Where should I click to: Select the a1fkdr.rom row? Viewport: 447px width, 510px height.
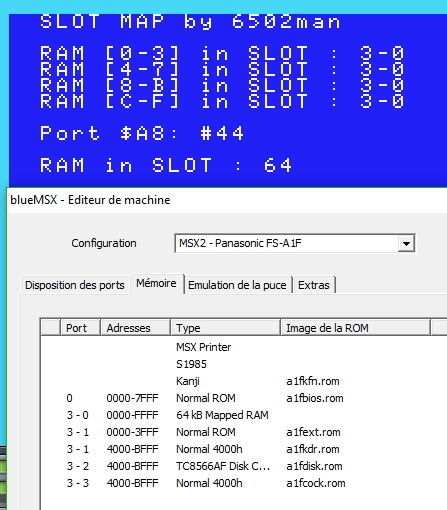[243, 449]
